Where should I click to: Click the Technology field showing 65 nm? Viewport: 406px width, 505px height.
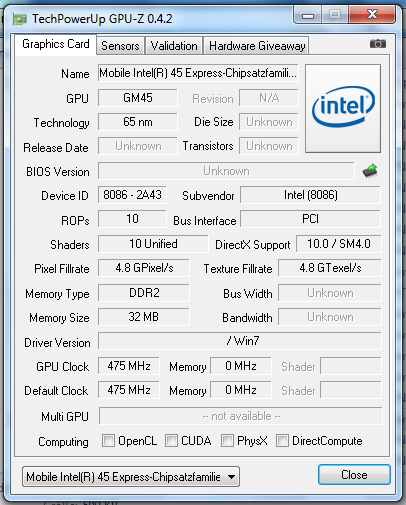click(x=138, y=122)
